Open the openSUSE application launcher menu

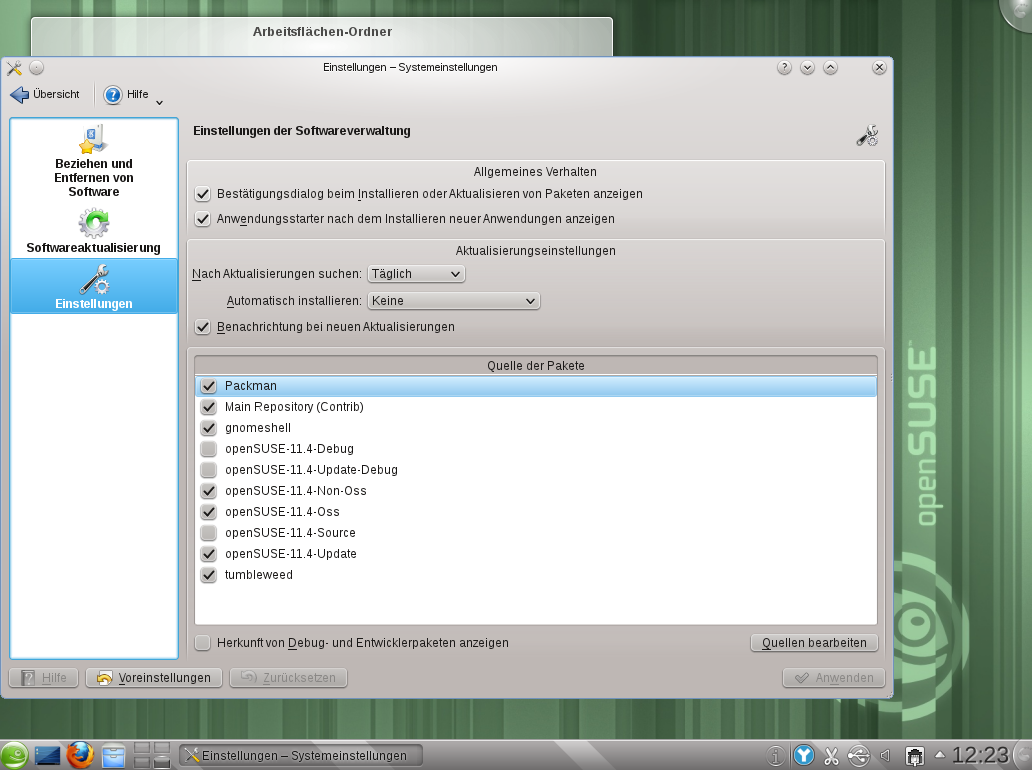[x=14, y=756]
